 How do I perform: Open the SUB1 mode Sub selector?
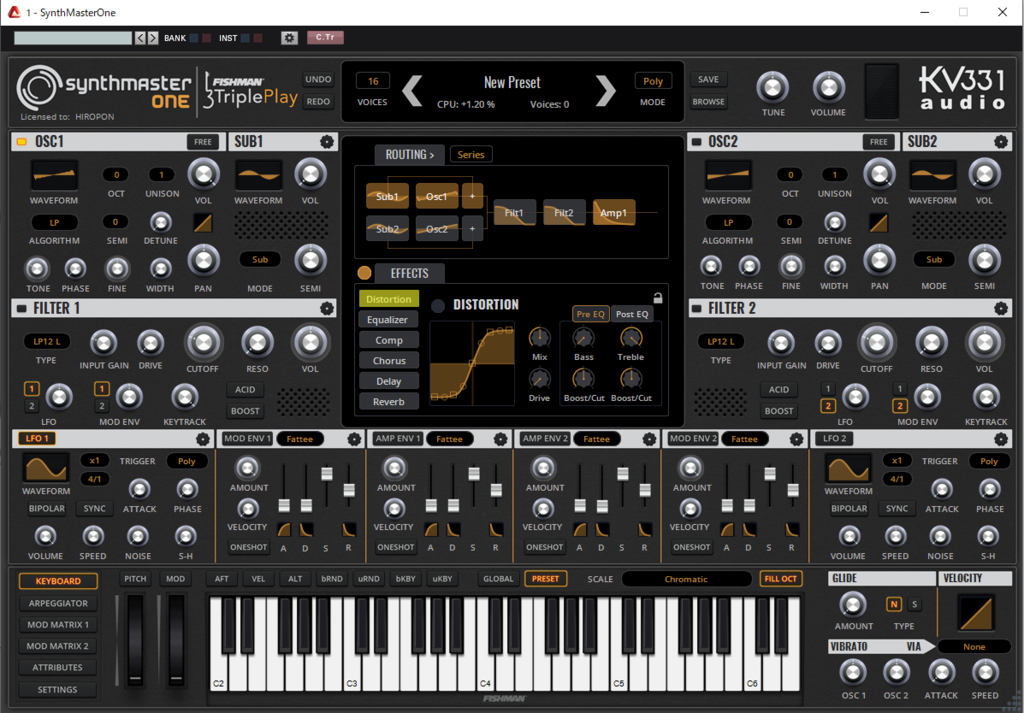click(260, 259)
